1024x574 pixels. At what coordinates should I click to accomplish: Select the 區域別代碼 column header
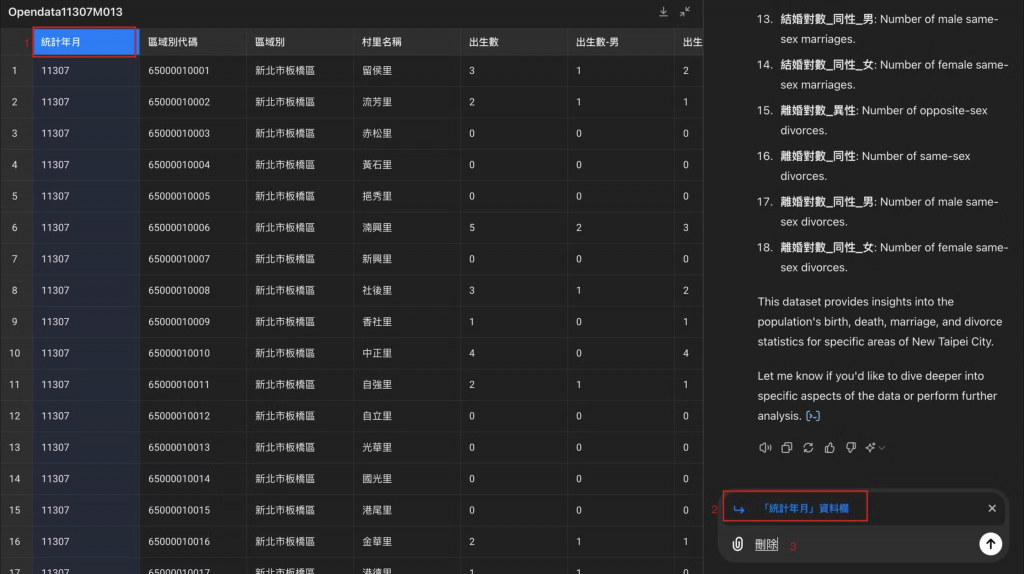point(193,42)
